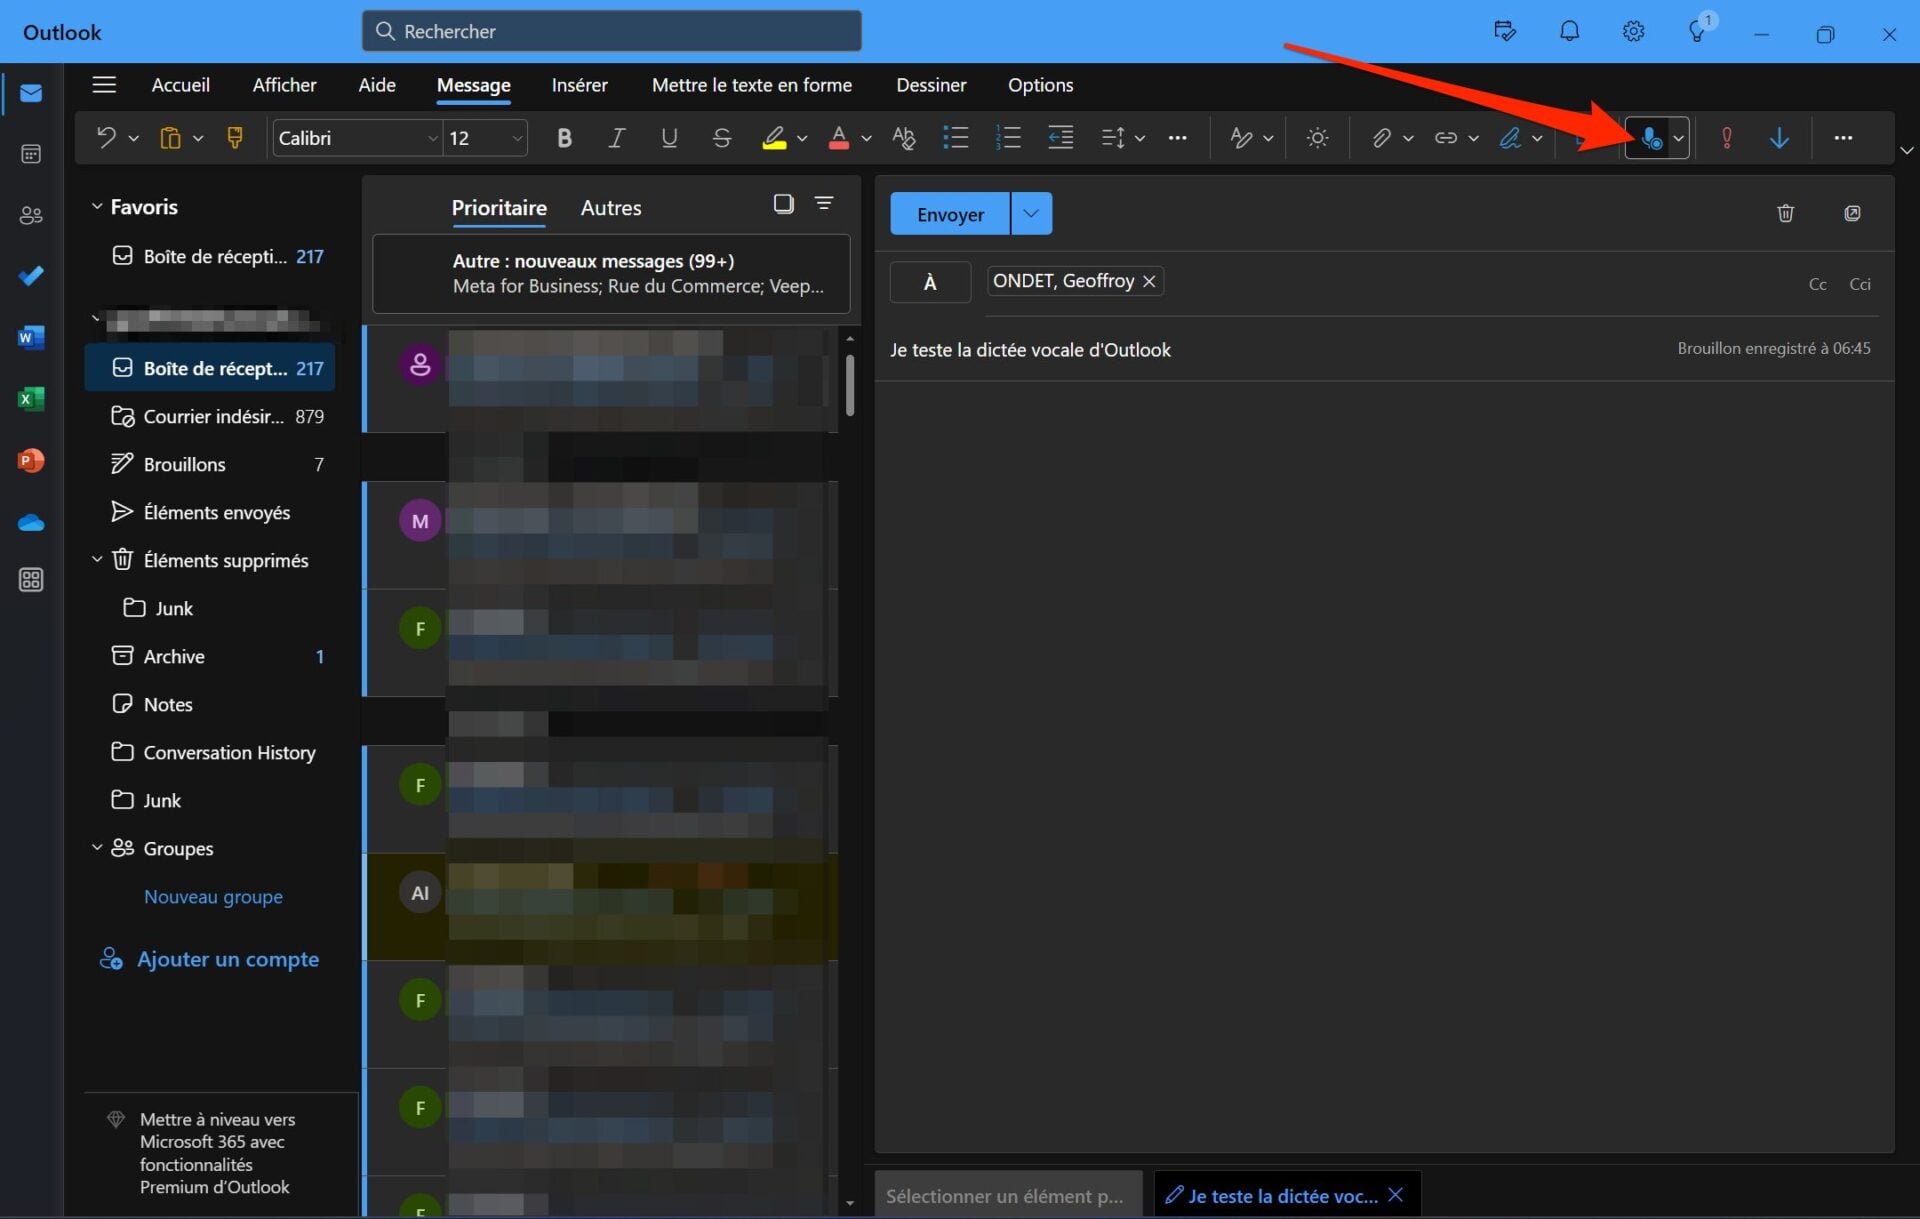Open the Afficher ribbon tab
The height and width of the screenshot is (1219, 1920).
point(284,85)
